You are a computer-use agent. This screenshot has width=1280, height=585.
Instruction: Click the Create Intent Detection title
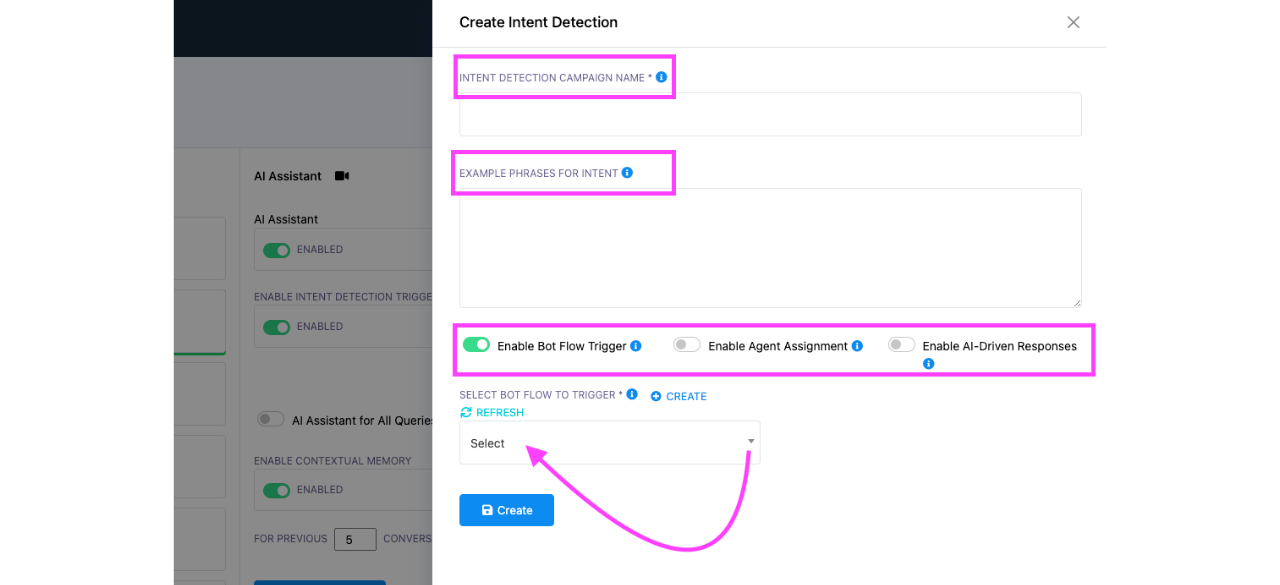pos(538,22)
